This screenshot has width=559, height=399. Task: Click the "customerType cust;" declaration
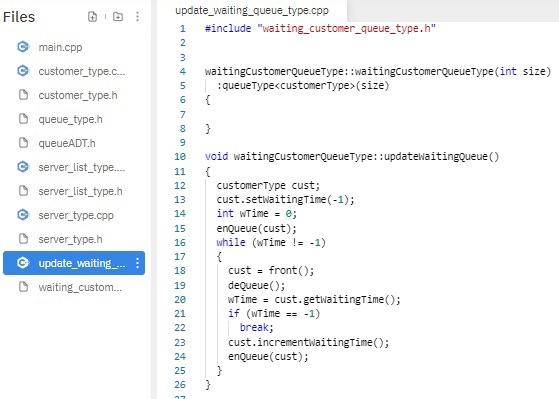pos(268,185)
